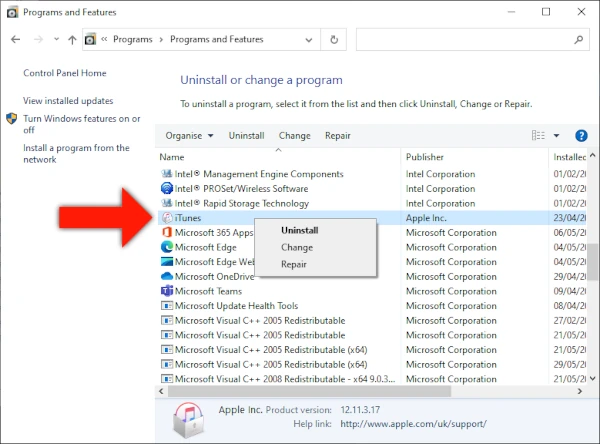Click the Programs and Features breadcrumb
The width and height of the screenshot is (600, 444).
point(217,39)
